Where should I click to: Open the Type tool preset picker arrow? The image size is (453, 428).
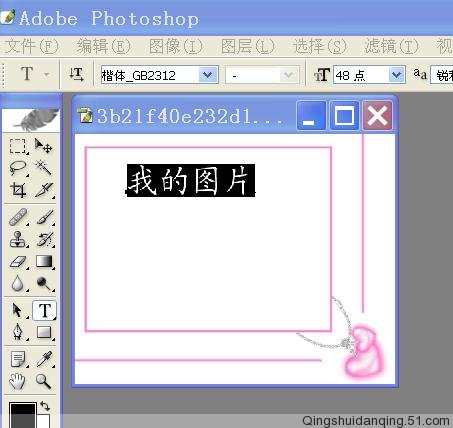pos(47,74)
